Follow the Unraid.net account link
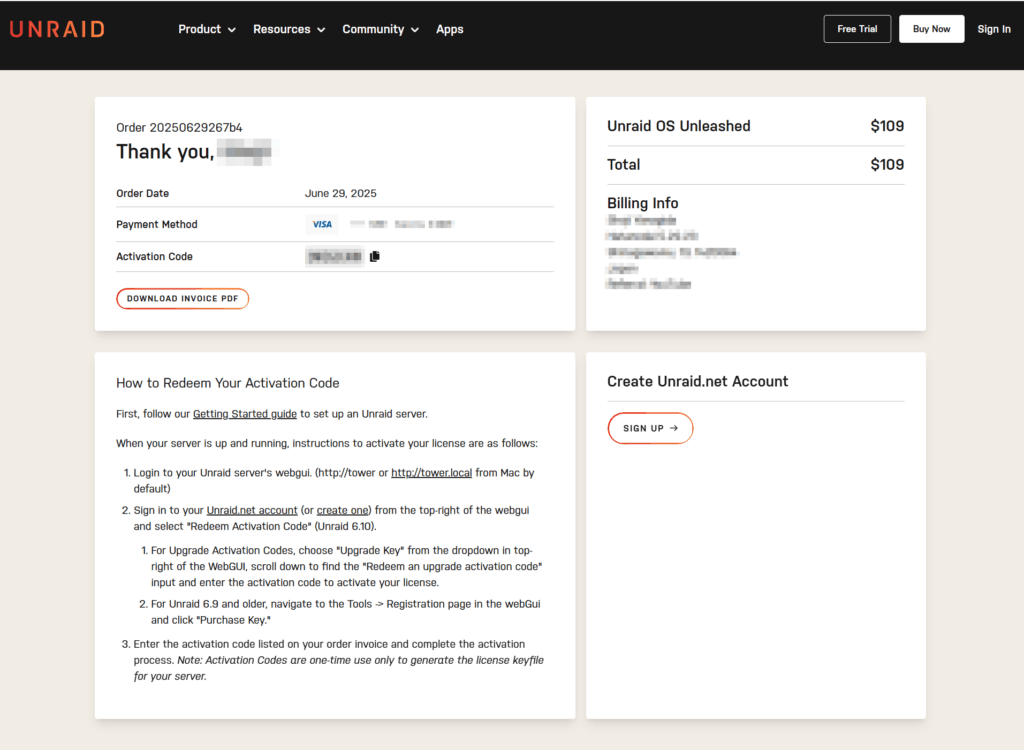Screen dimensions: 1024x750 pos(252,510)
